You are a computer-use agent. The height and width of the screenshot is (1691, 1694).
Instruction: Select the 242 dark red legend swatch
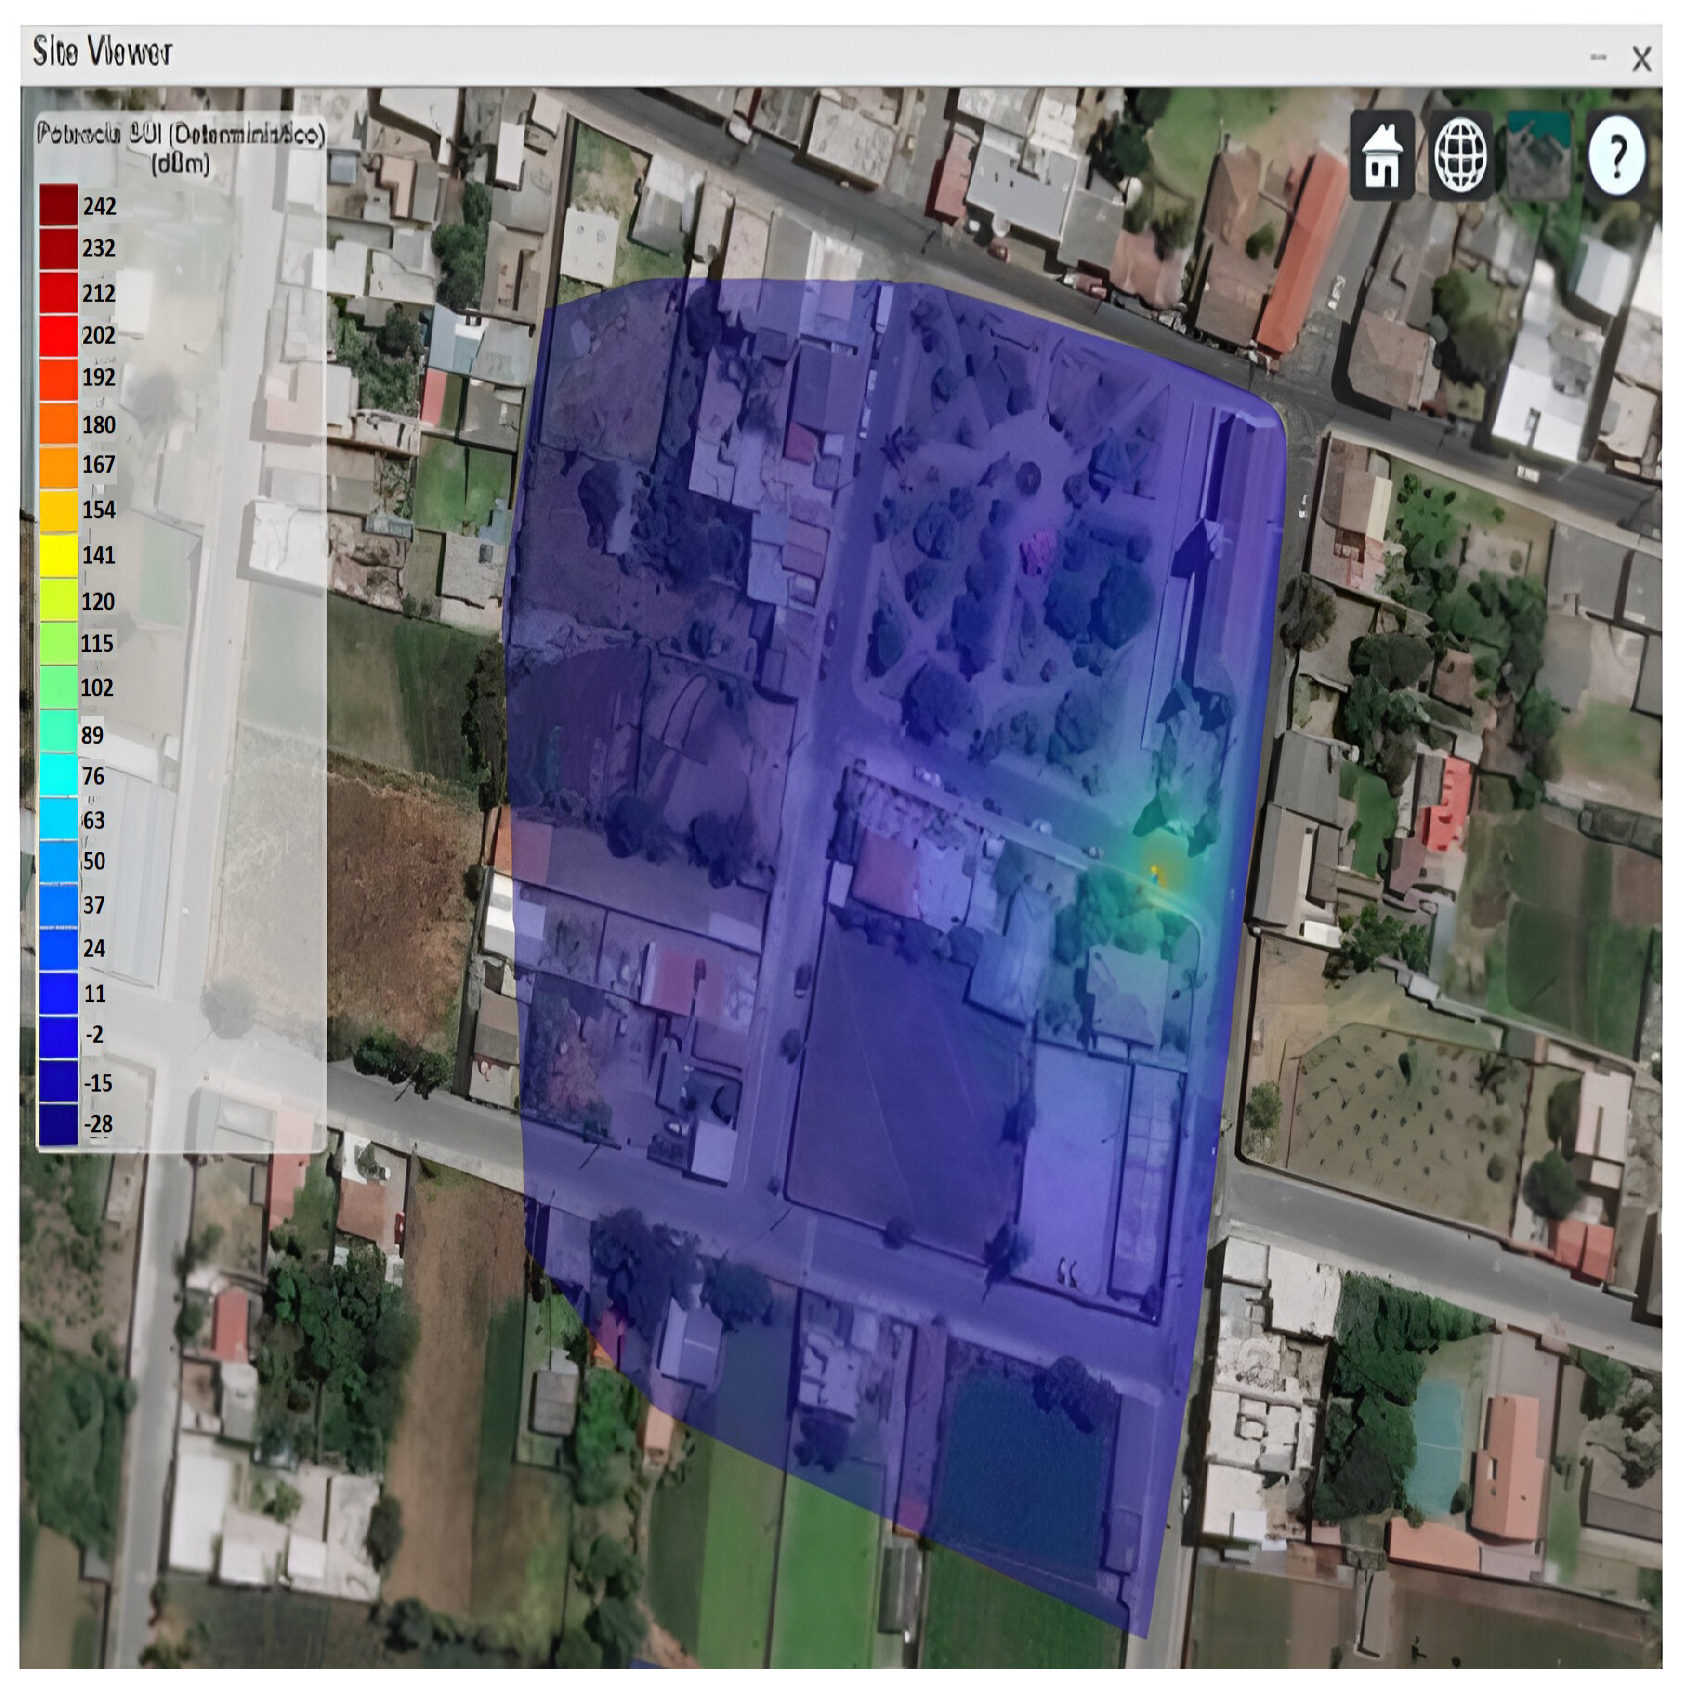click(58, 206)
